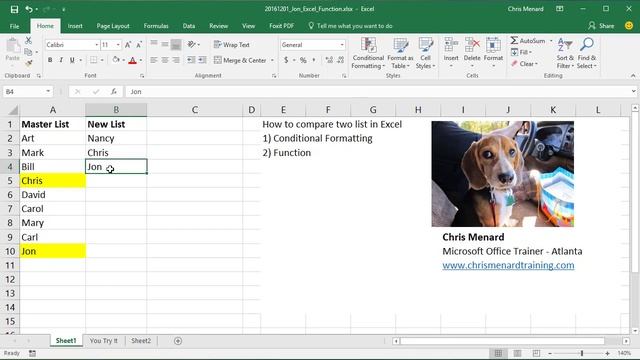This screenshot has width=640, height=360.
Task: Undo the last action
Action: pos(29,9)
